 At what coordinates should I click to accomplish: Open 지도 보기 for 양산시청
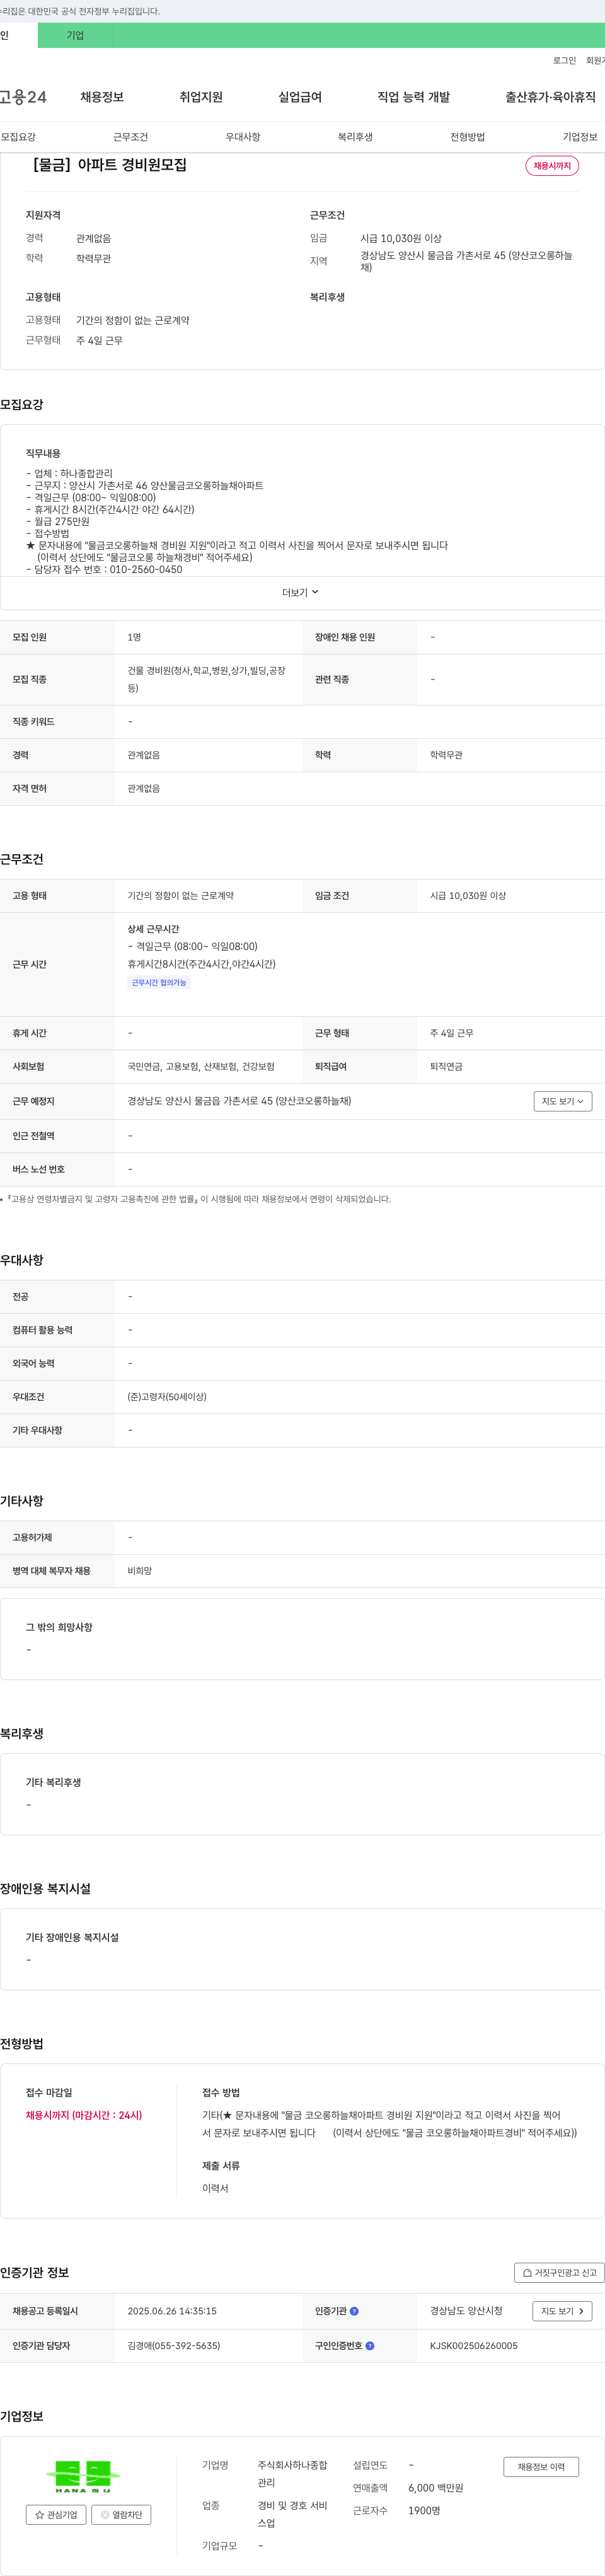[x=563, y=2311]
